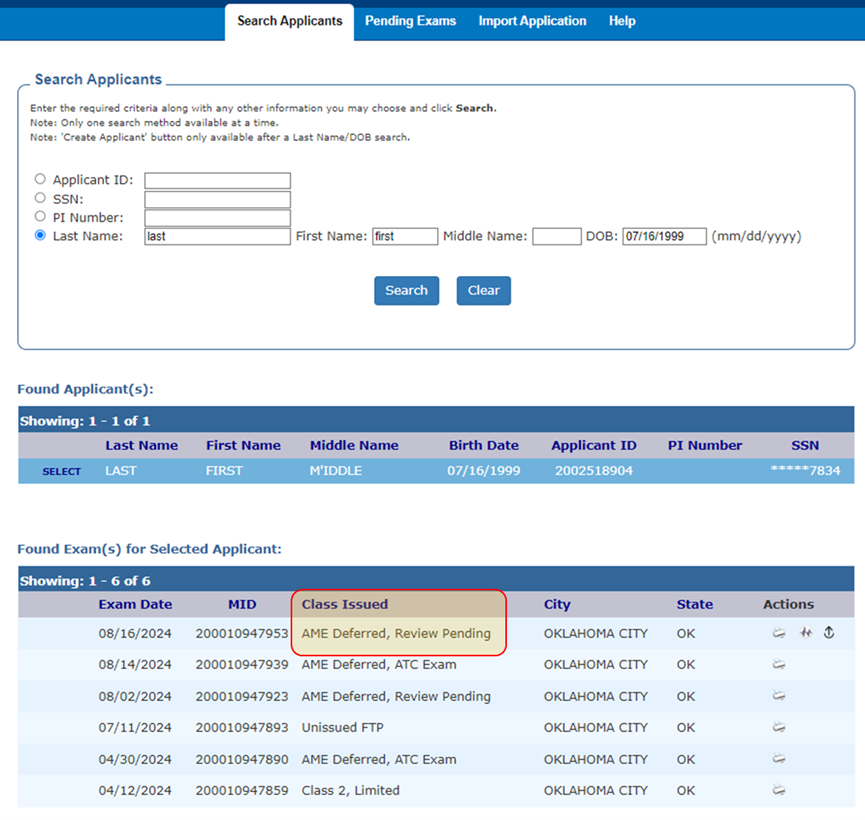865x820 pixels.
Task: Click 'AME Deferred, Review Pending' for 08/02/2024
Action: [396, 696]
